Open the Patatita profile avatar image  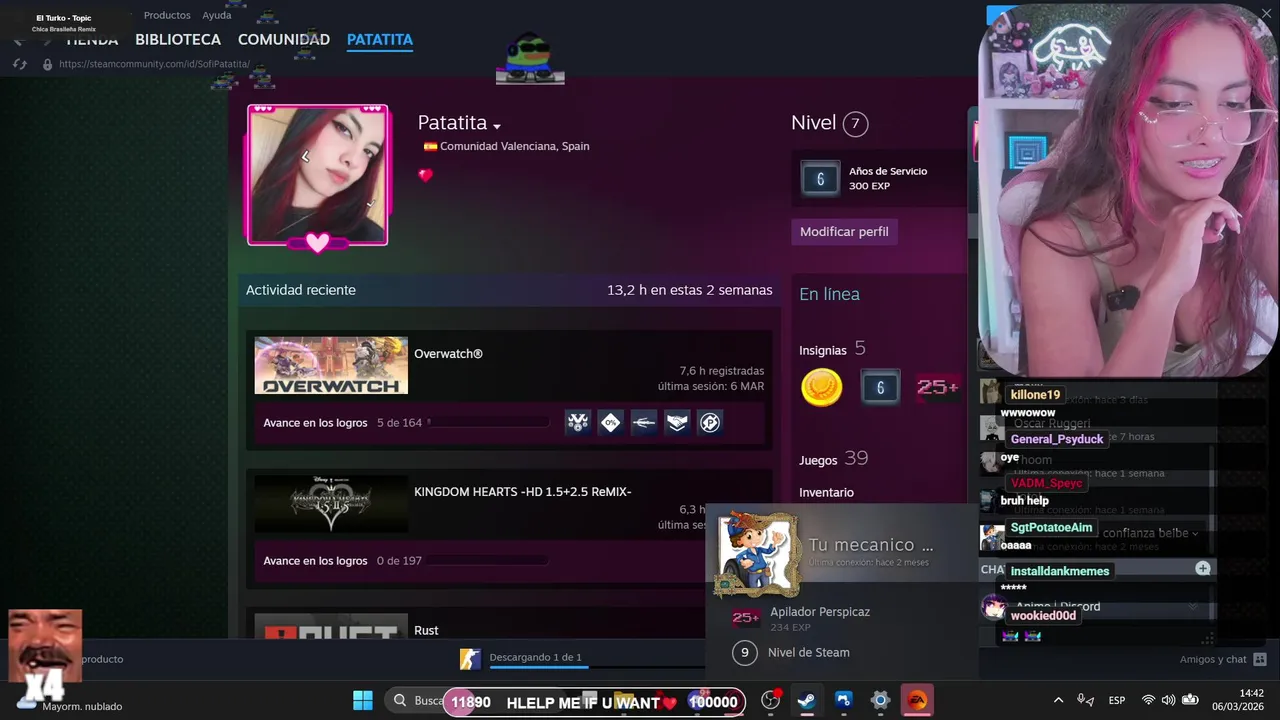click(x=317, y=174)
